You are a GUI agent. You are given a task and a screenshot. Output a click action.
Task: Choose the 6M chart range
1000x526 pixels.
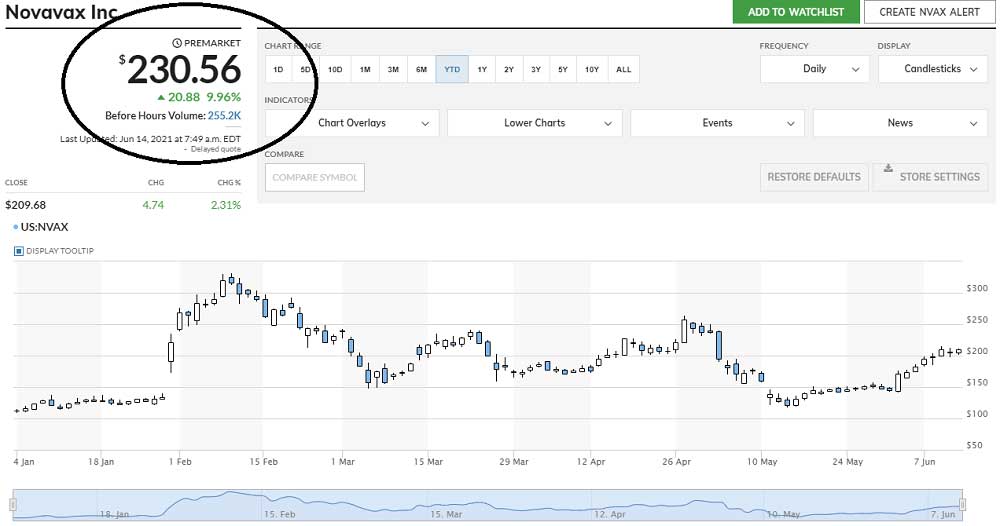(x=421, y=69)
